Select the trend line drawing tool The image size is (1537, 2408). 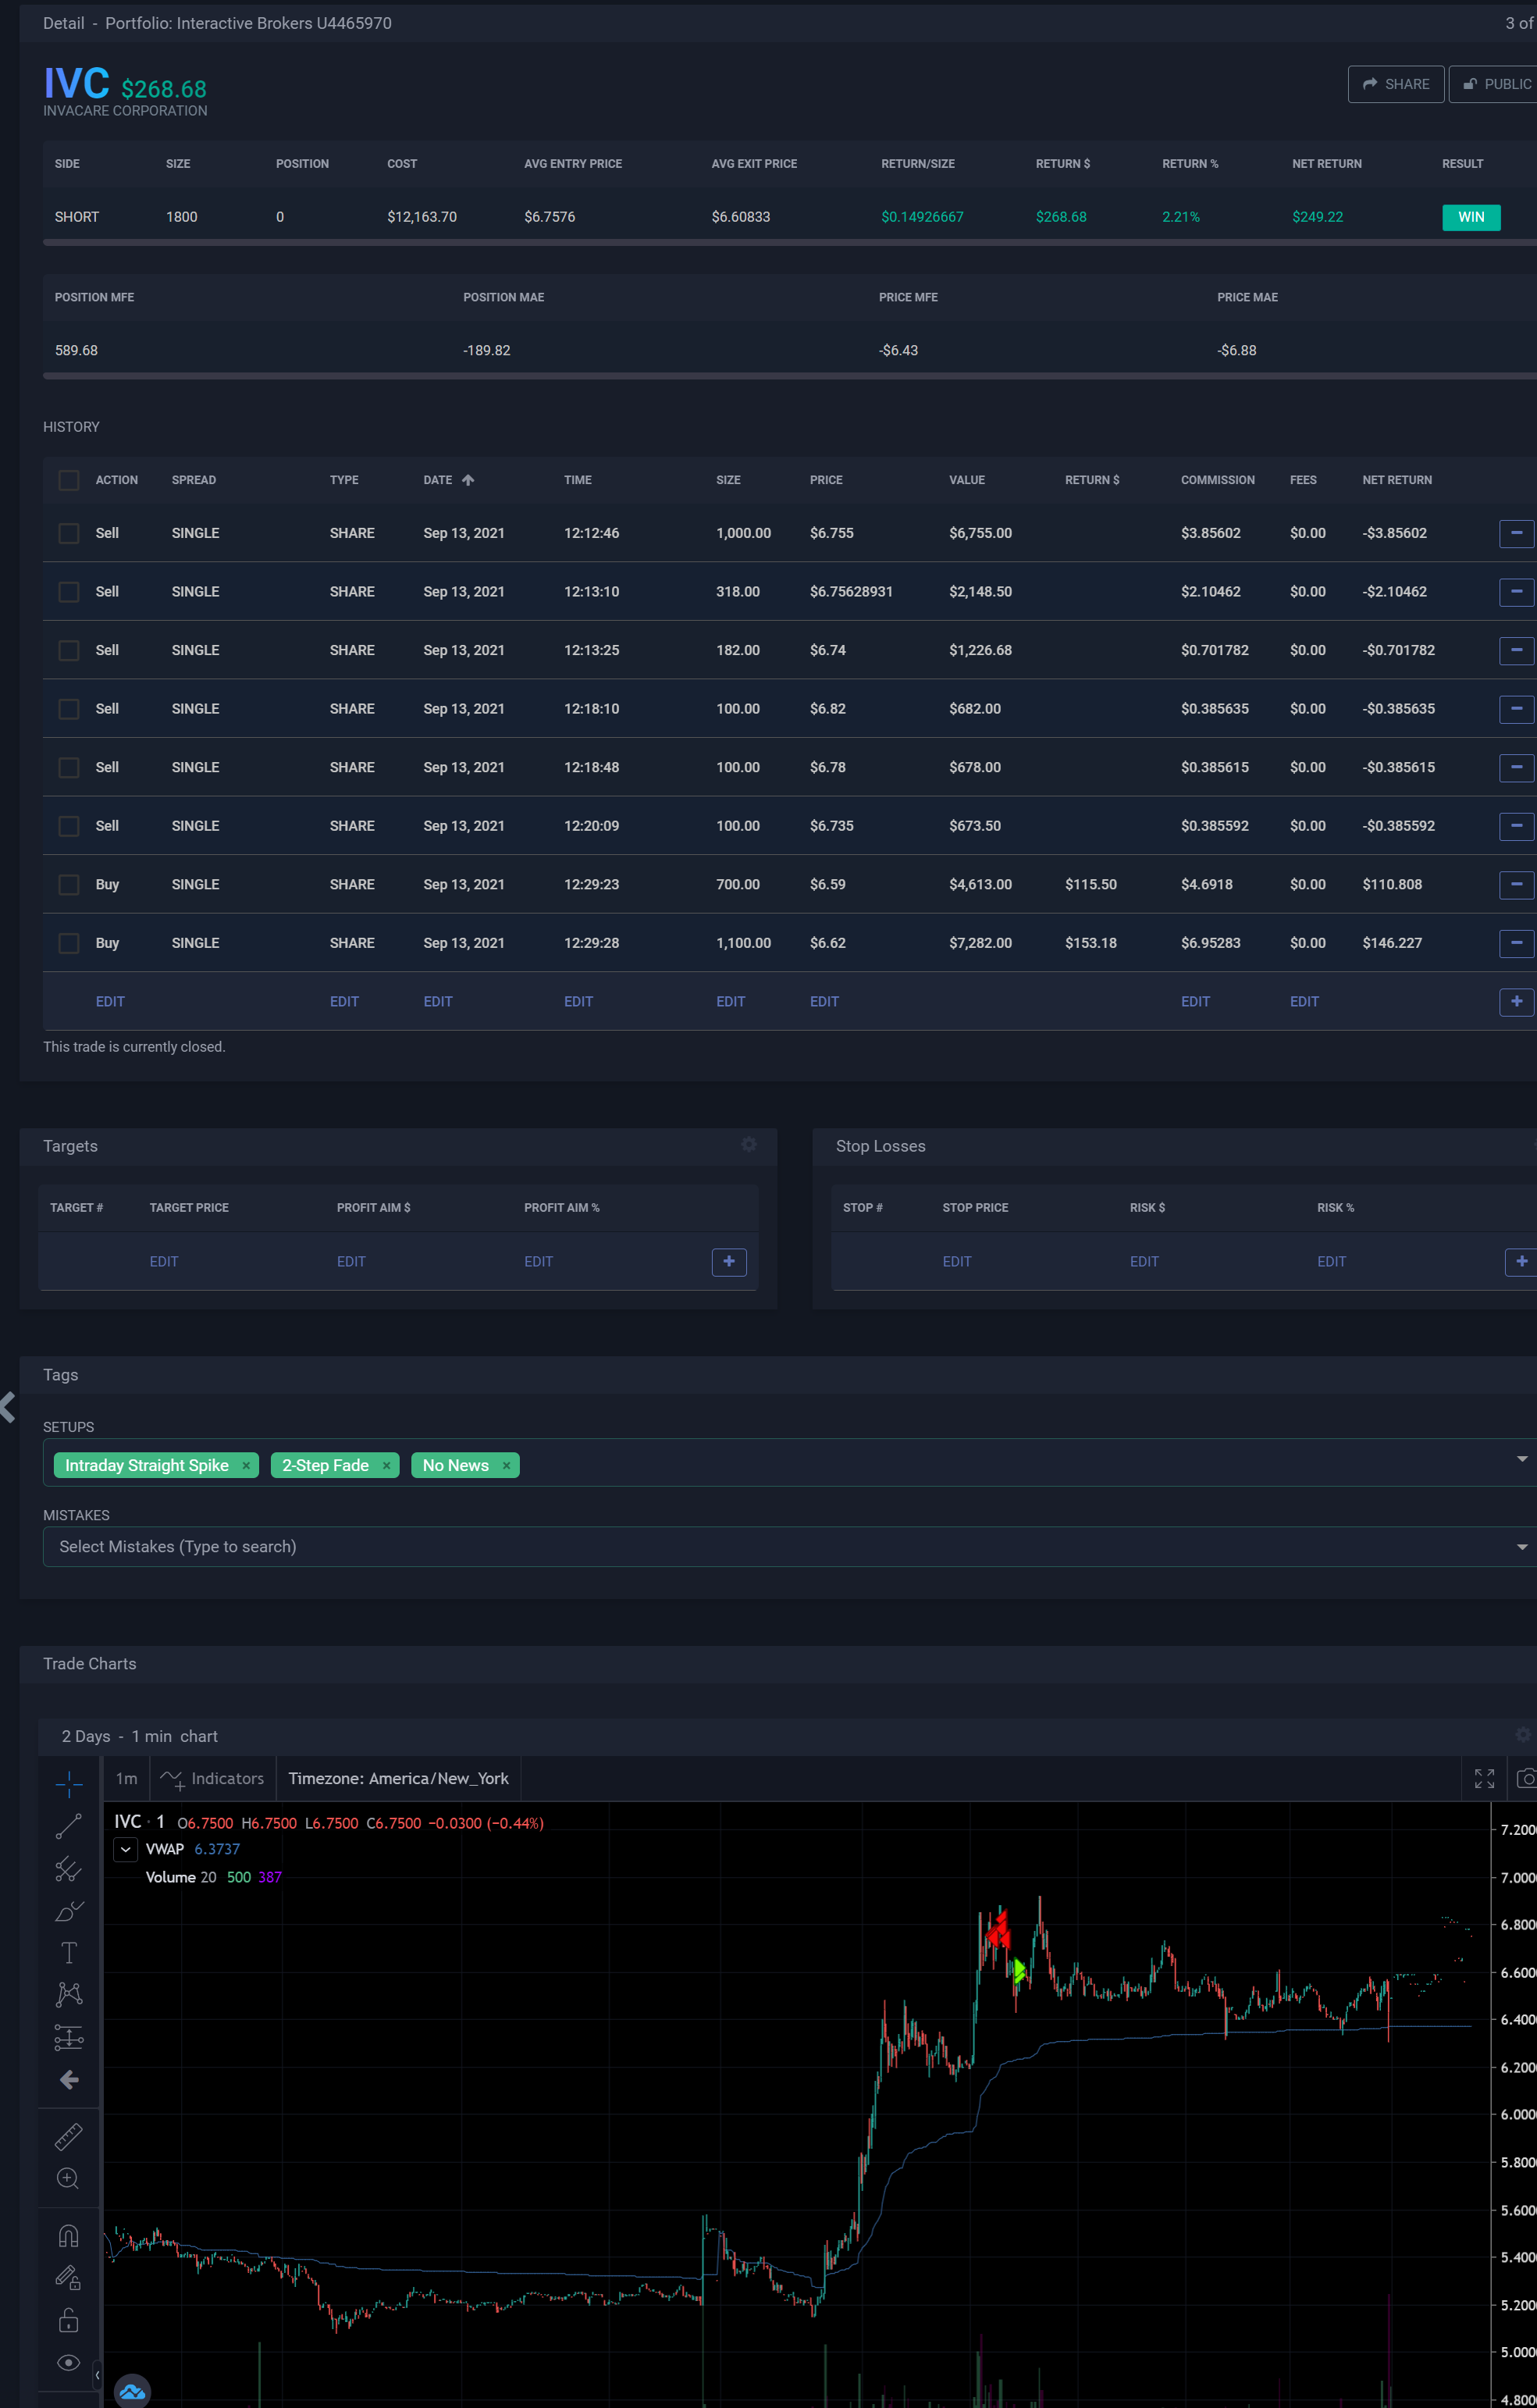68,1826
